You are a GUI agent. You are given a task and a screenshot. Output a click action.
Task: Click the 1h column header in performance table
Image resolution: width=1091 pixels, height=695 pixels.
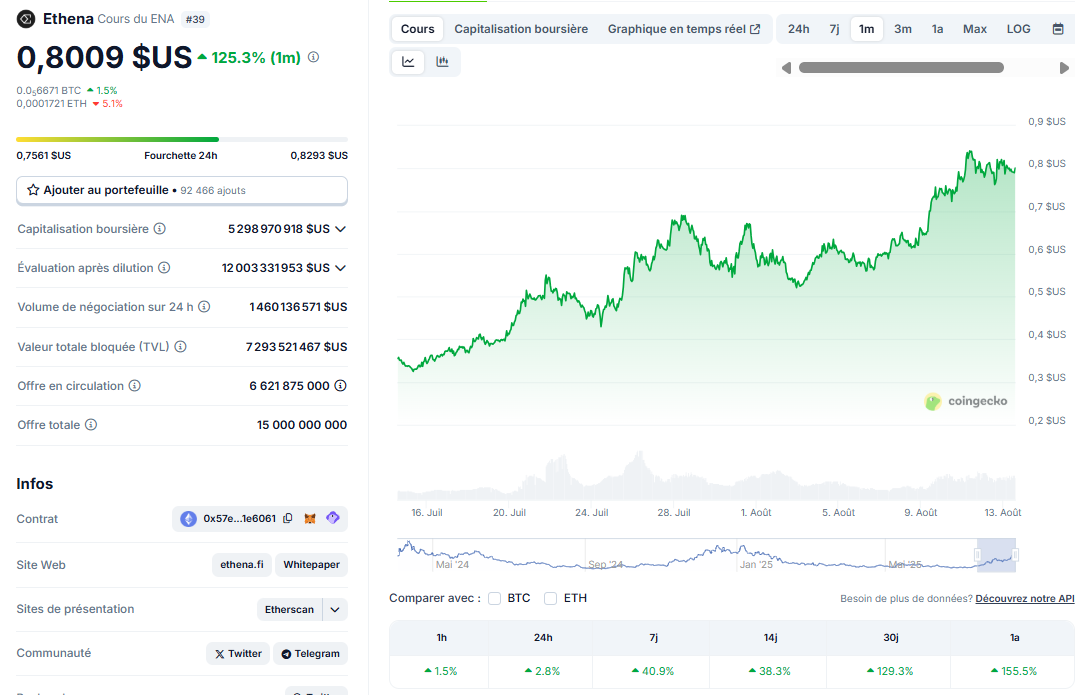click(442, 638)
